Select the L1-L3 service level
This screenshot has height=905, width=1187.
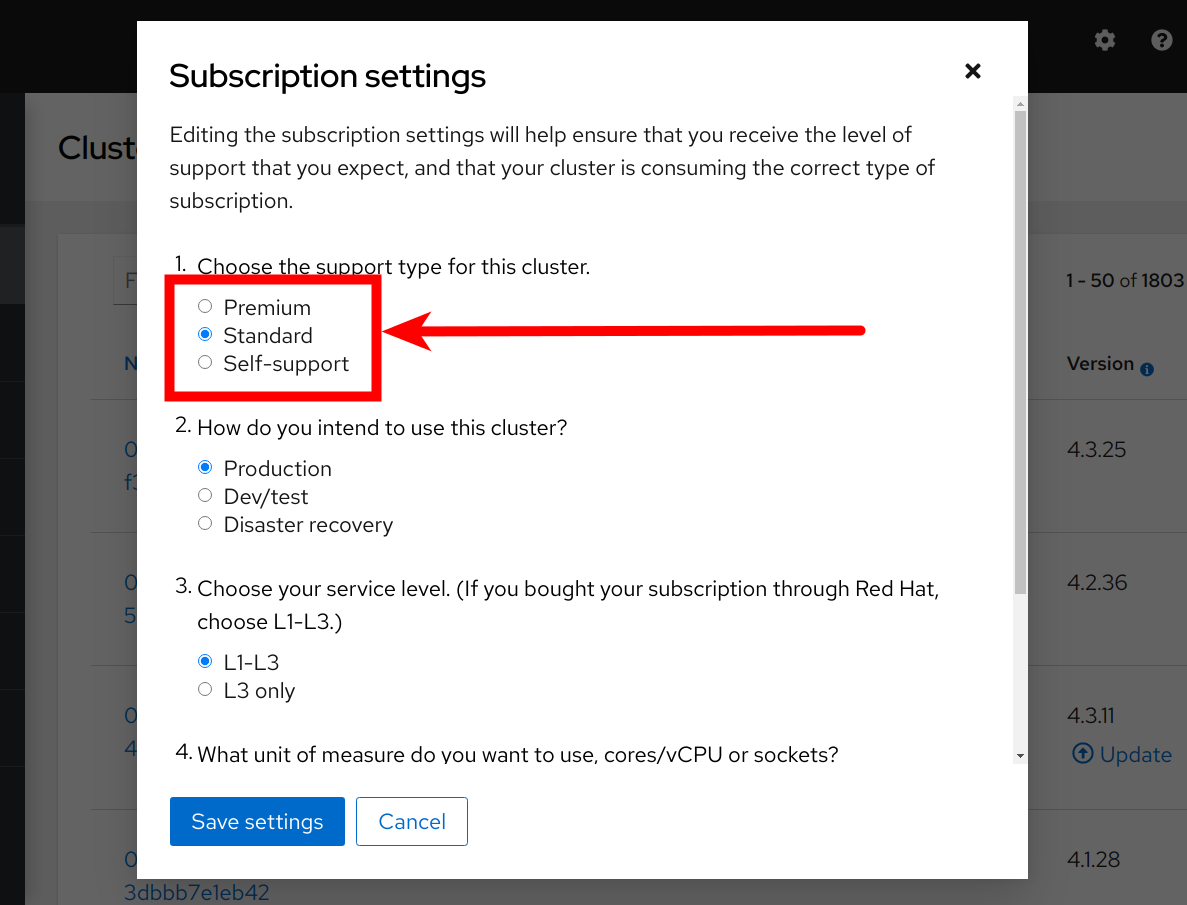tap(204, 660)
